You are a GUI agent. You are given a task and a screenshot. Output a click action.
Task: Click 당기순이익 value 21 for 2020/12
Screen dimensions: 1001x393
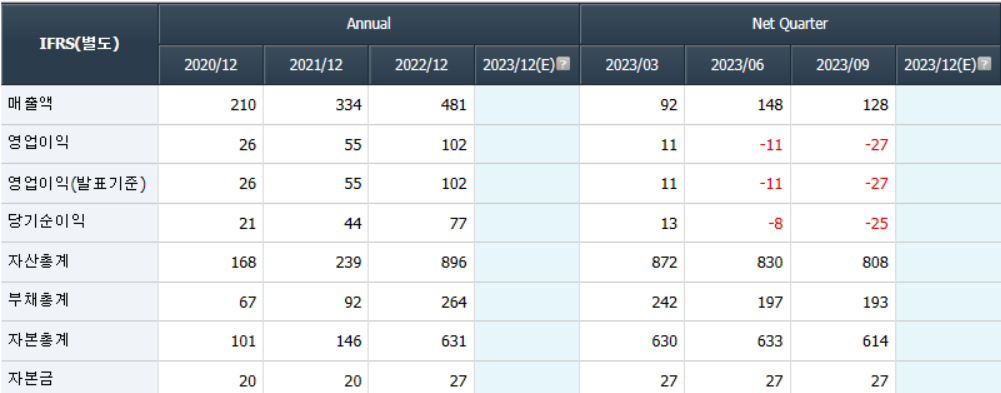pyautogui.click(x=248, y=223)
